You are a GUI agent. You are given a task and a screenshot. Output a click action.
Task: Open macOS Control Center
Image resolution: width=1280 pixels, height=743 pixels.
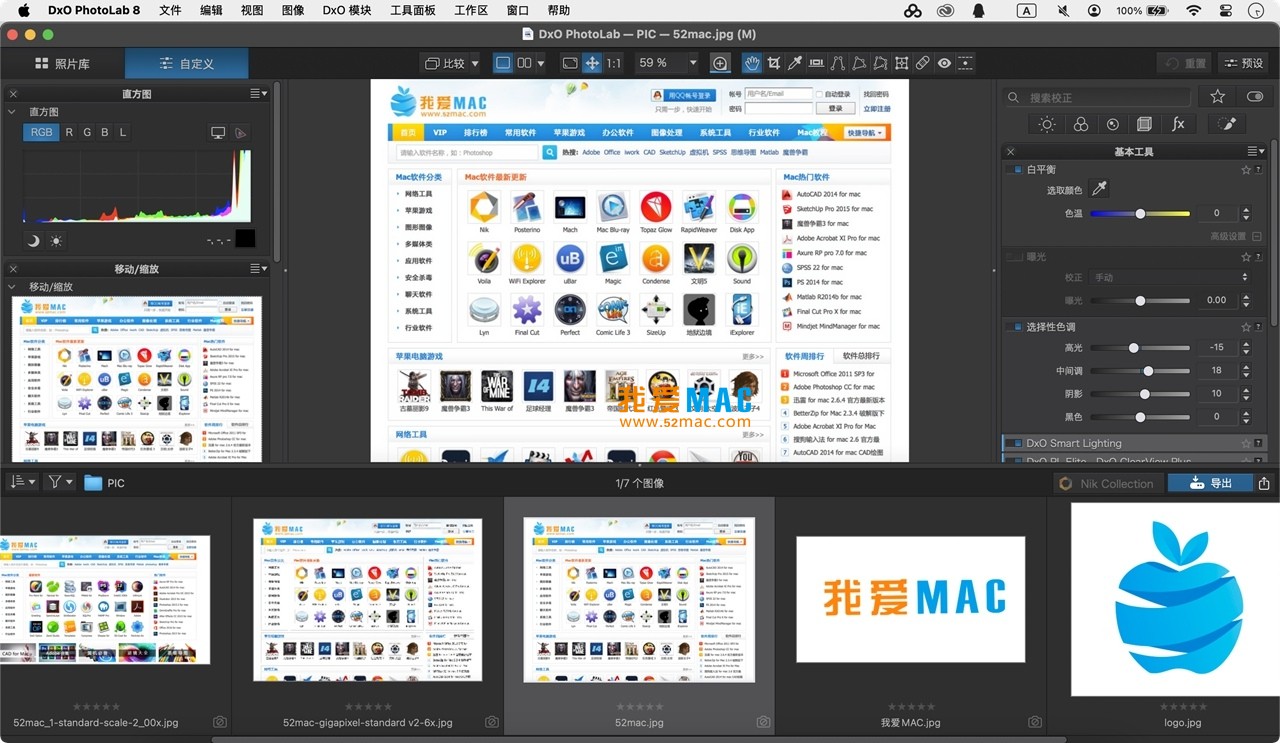(1226, 11)
